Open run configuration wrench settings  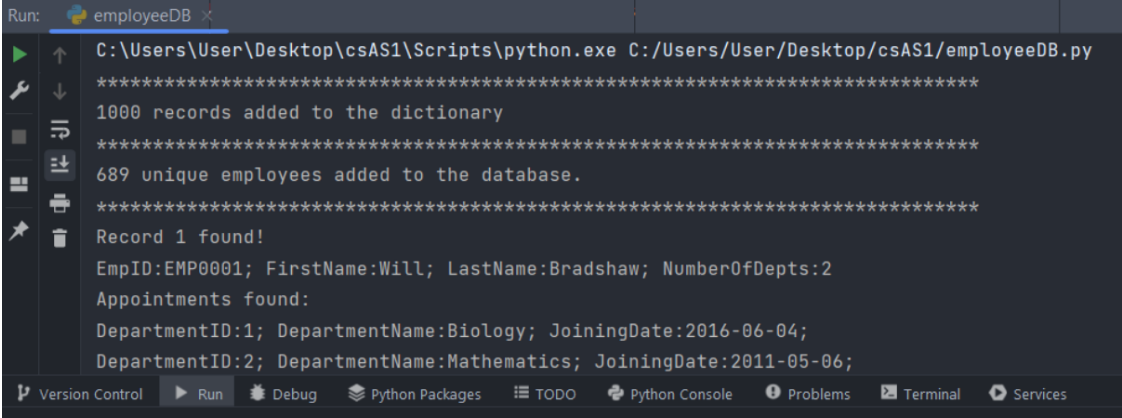tap(18, 91)
